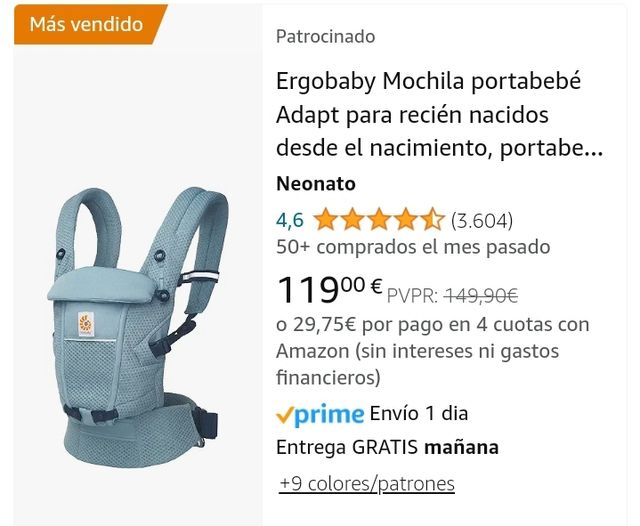Viewport: 640px width, 526px height.
Task: Open the Ergobaby Mochila portabebé product title
Action: 439,114
